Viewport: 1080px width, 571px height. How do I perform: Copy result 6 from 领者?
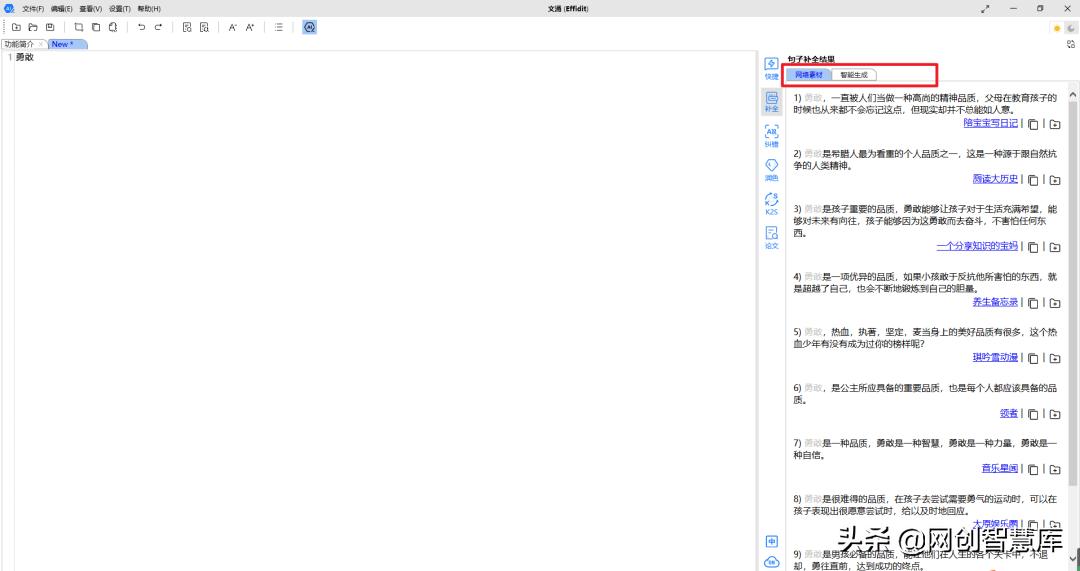pyautogui.click(x=1033, y=415)
